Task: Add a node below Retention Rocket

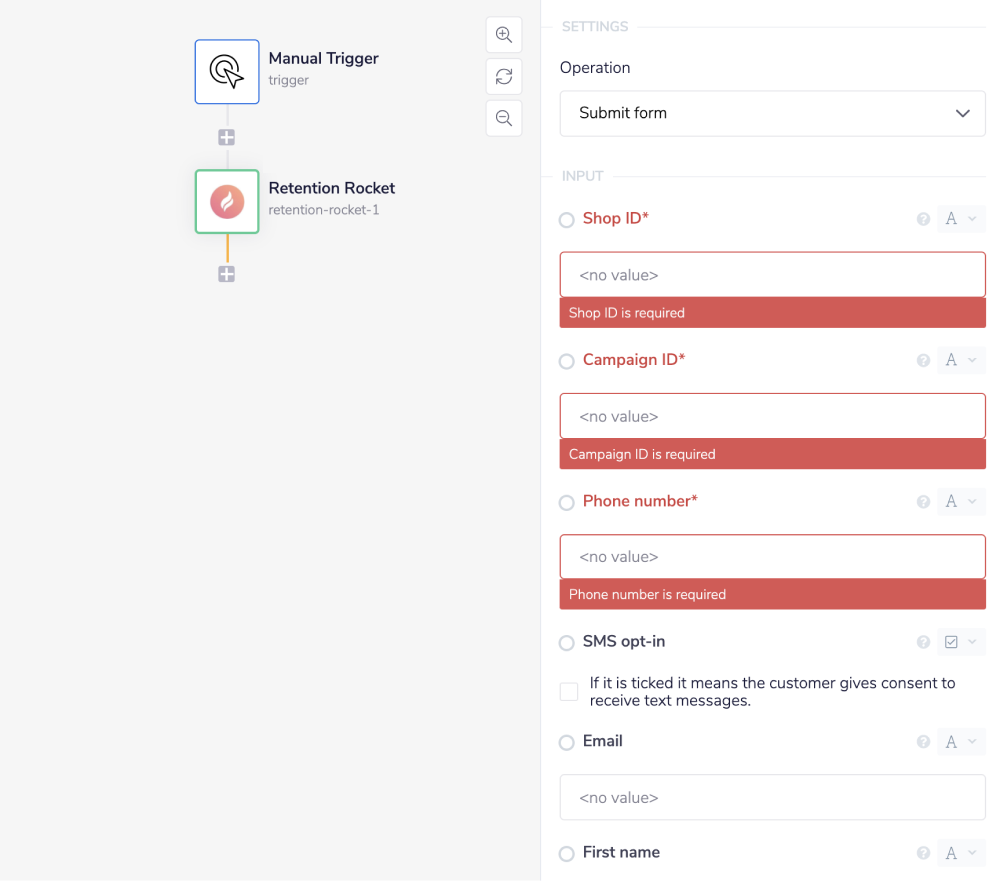Action: pos(226,273)
